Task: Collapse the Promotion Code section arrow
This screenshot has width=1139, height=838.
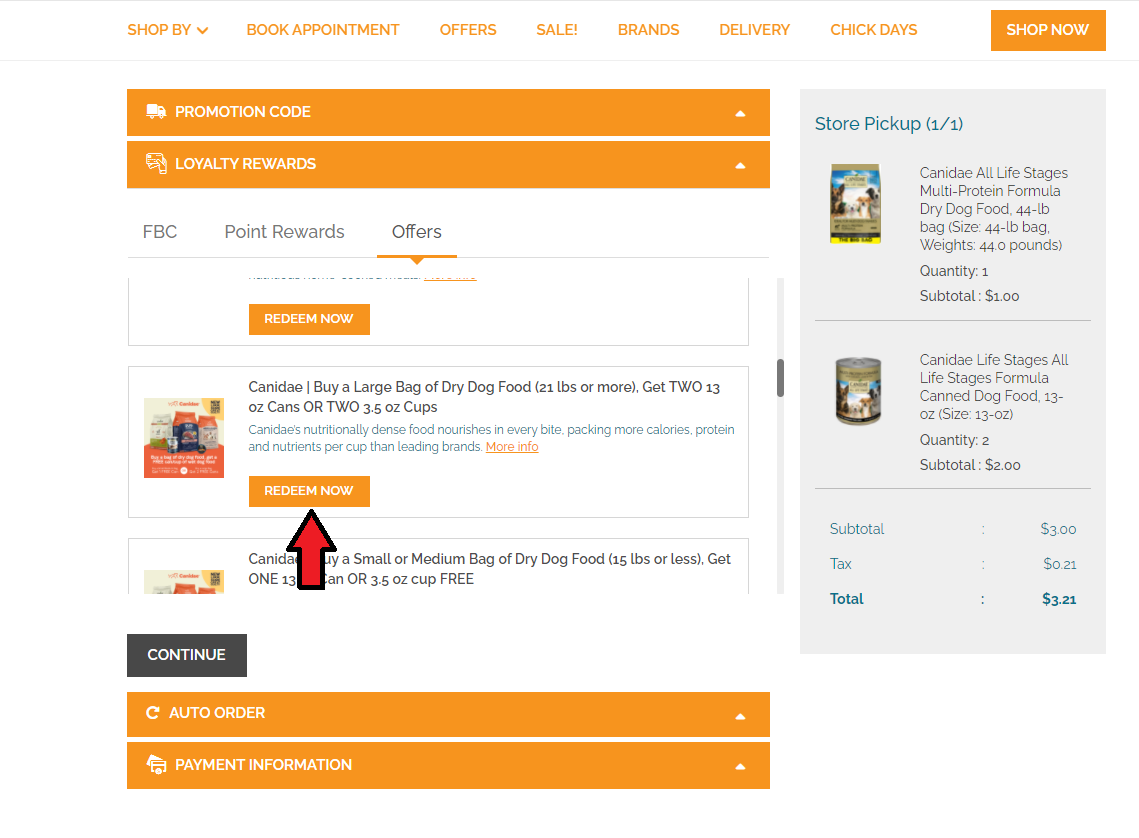Action: coord(740,113)
